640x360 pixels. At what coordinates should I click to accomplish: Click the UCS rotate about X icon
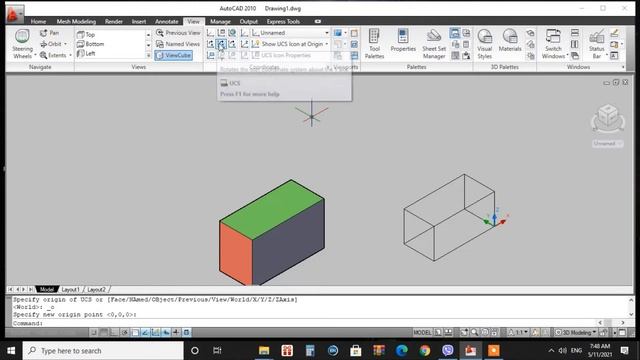pos(210,44)
